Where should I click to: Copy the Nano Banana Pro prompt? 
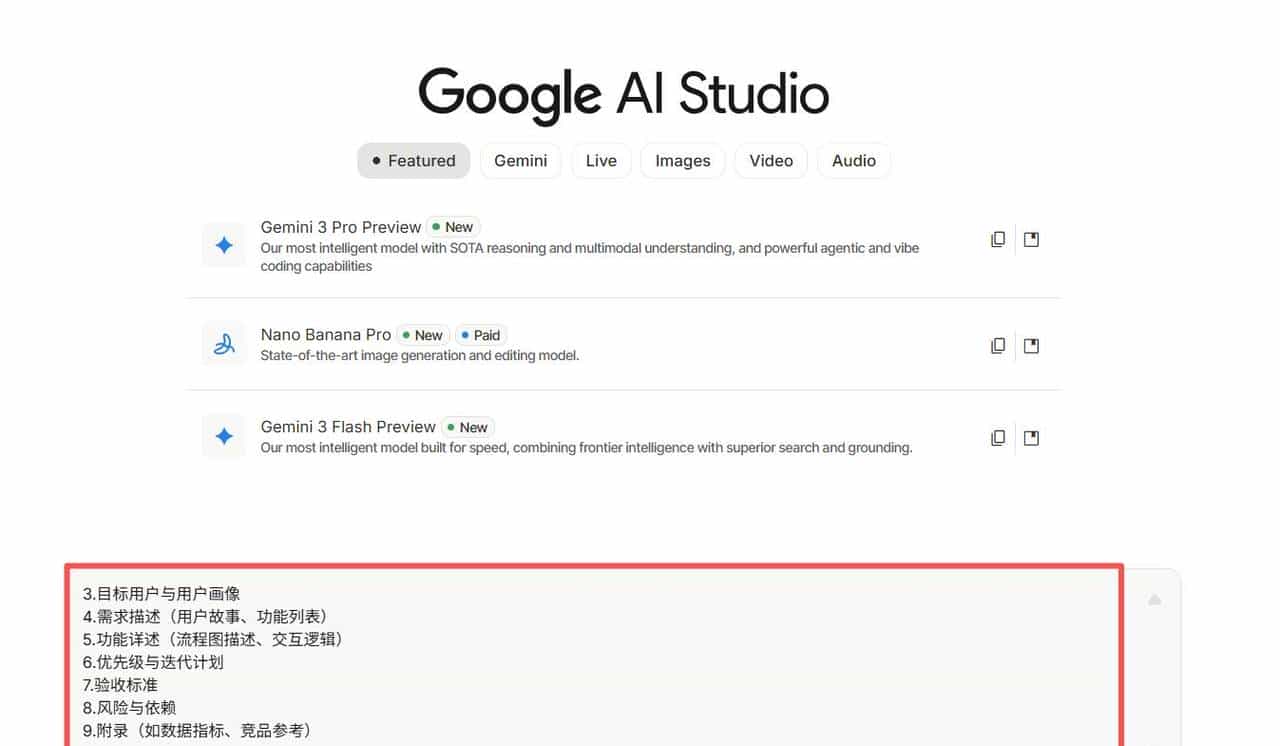pyautogui.click(x=997, y=345)
